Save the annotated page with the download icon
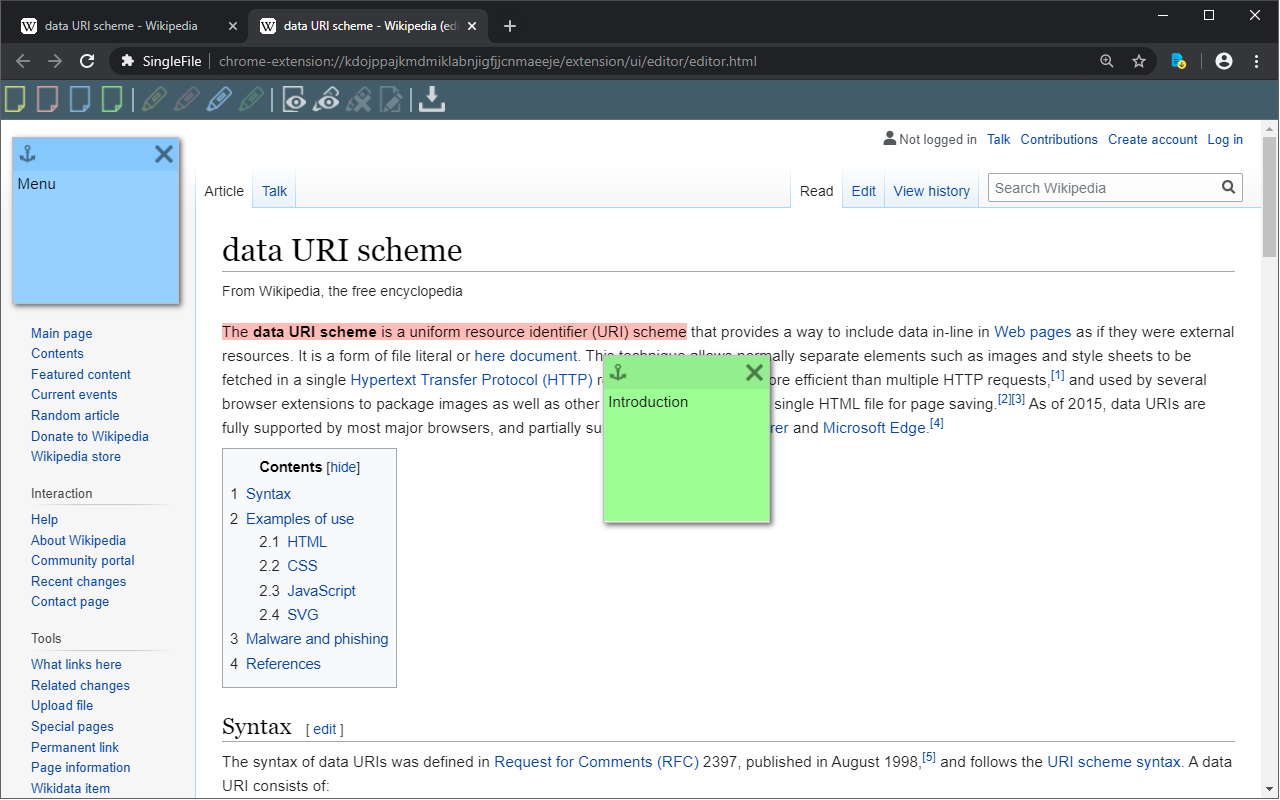This screenshot has width=1280, height=800. coord(431,99)
